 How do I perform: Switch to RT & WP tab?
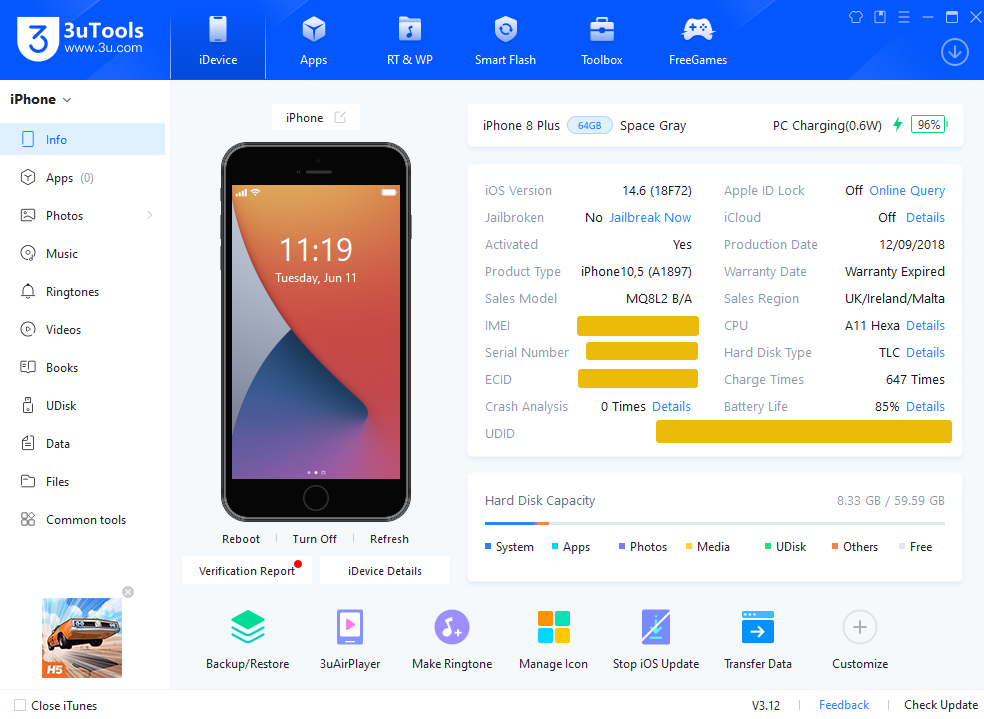409,40
